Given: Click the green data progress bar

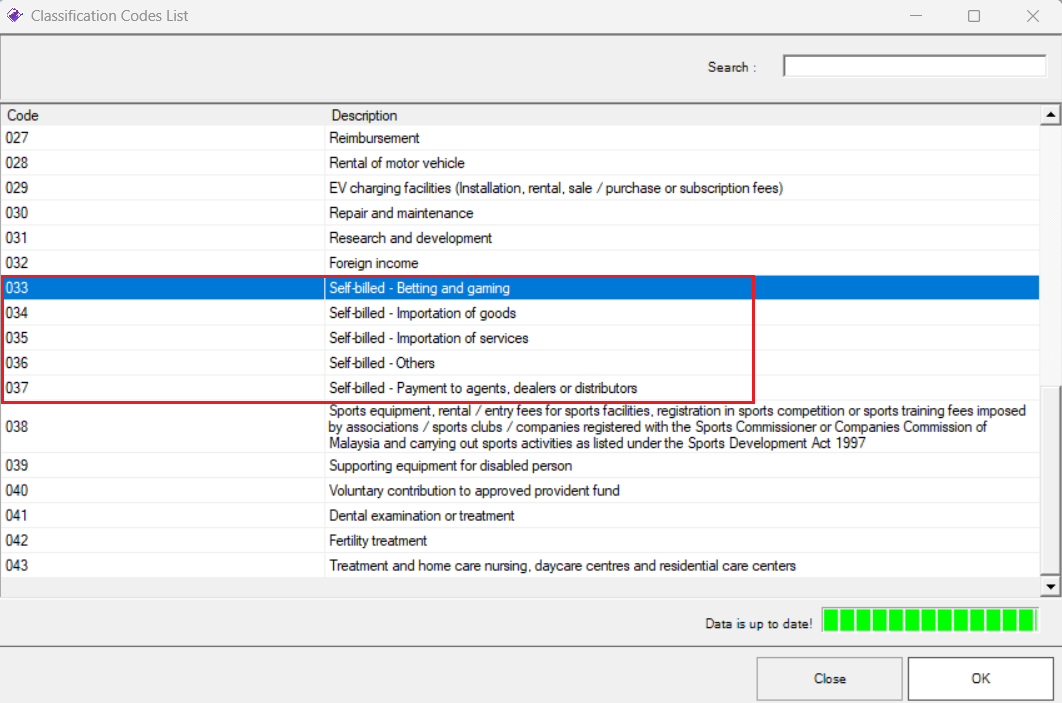Looking at the screenshot, I should point(929,621).
